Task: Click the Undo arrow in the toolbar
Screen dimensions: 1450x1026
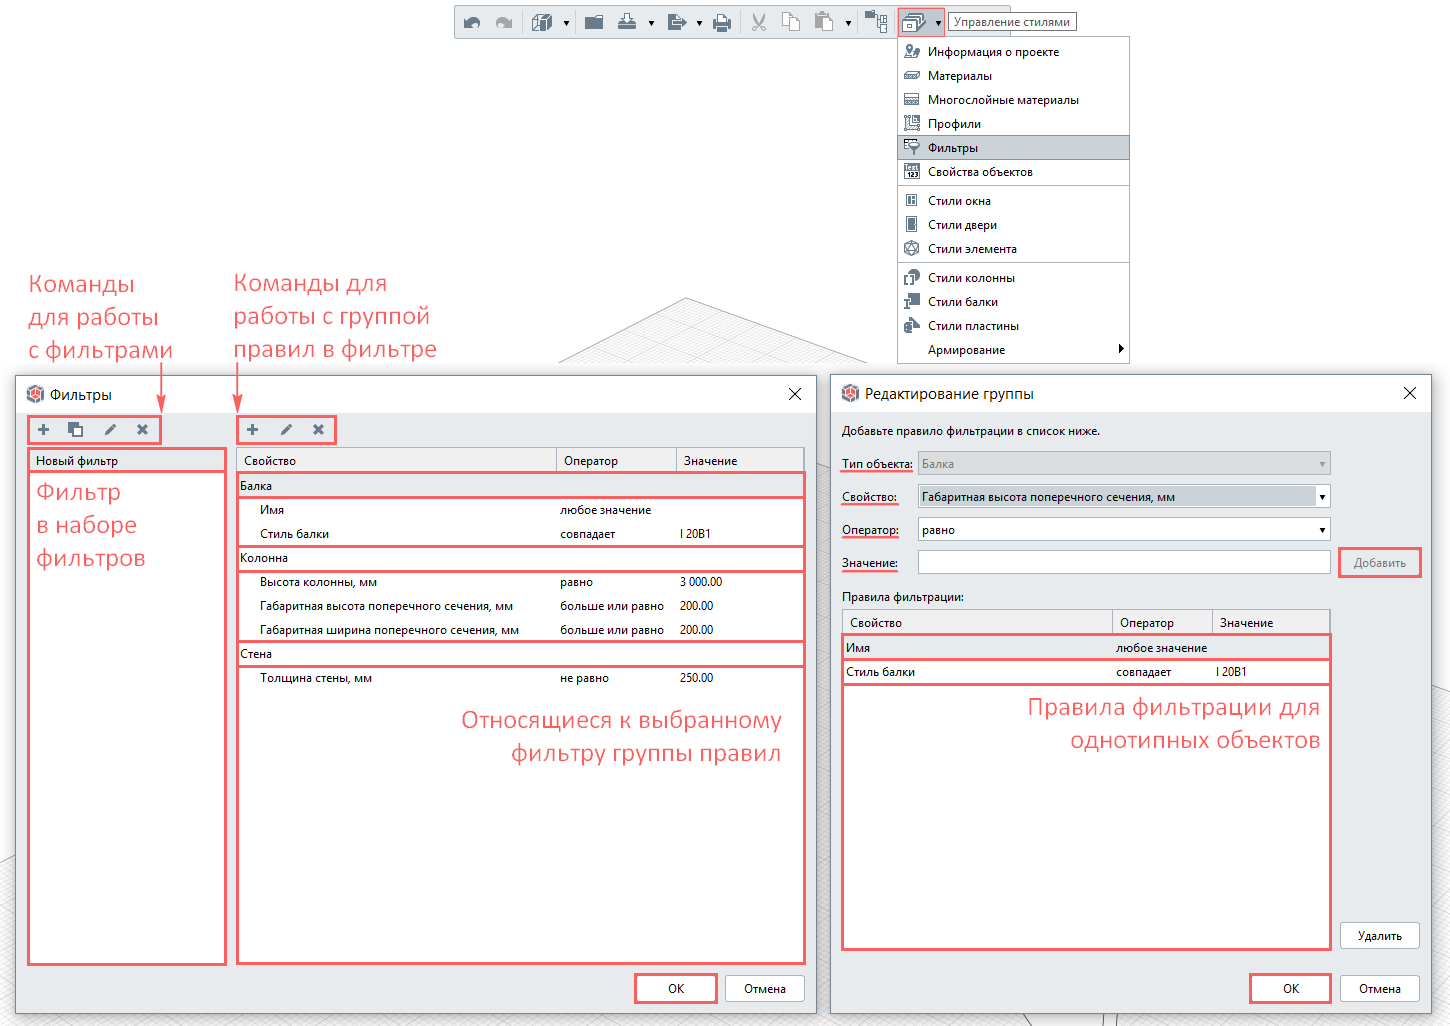Action: tap(472, 22)
